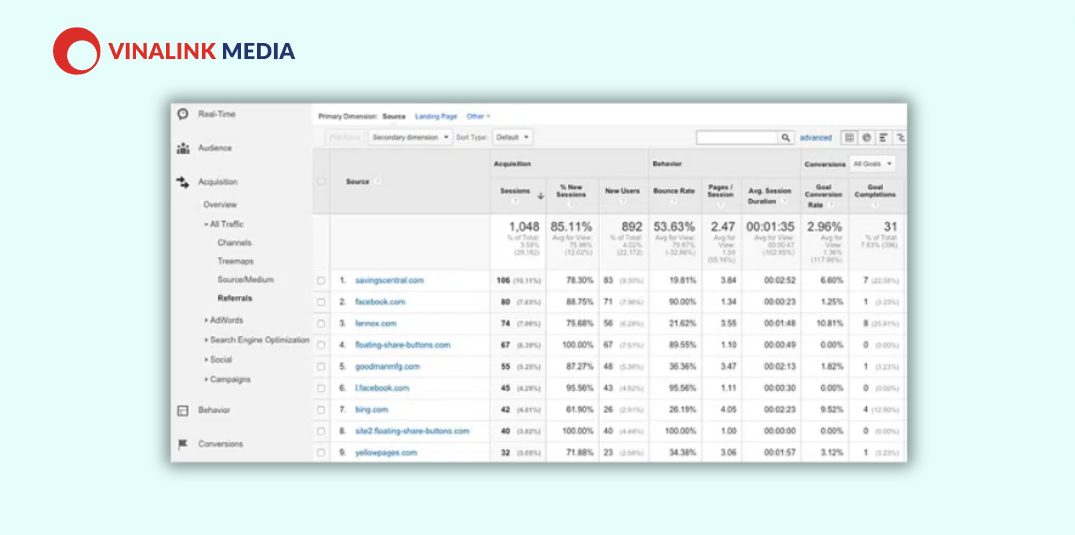
Task: Click help icon beside Goal Conversion Rate
Action: click(x=831, y=204)
